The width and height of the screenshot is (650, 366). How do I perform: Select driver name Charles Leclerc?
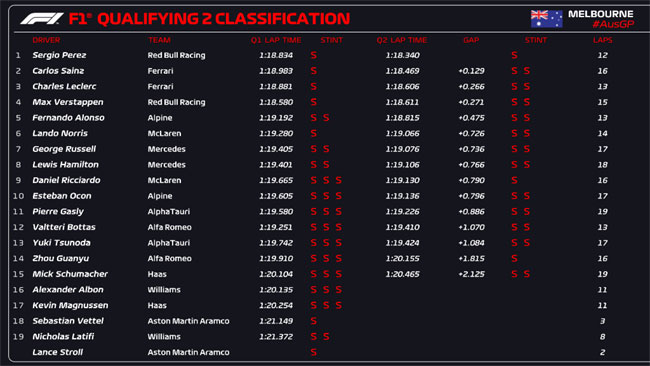(64, 87)
